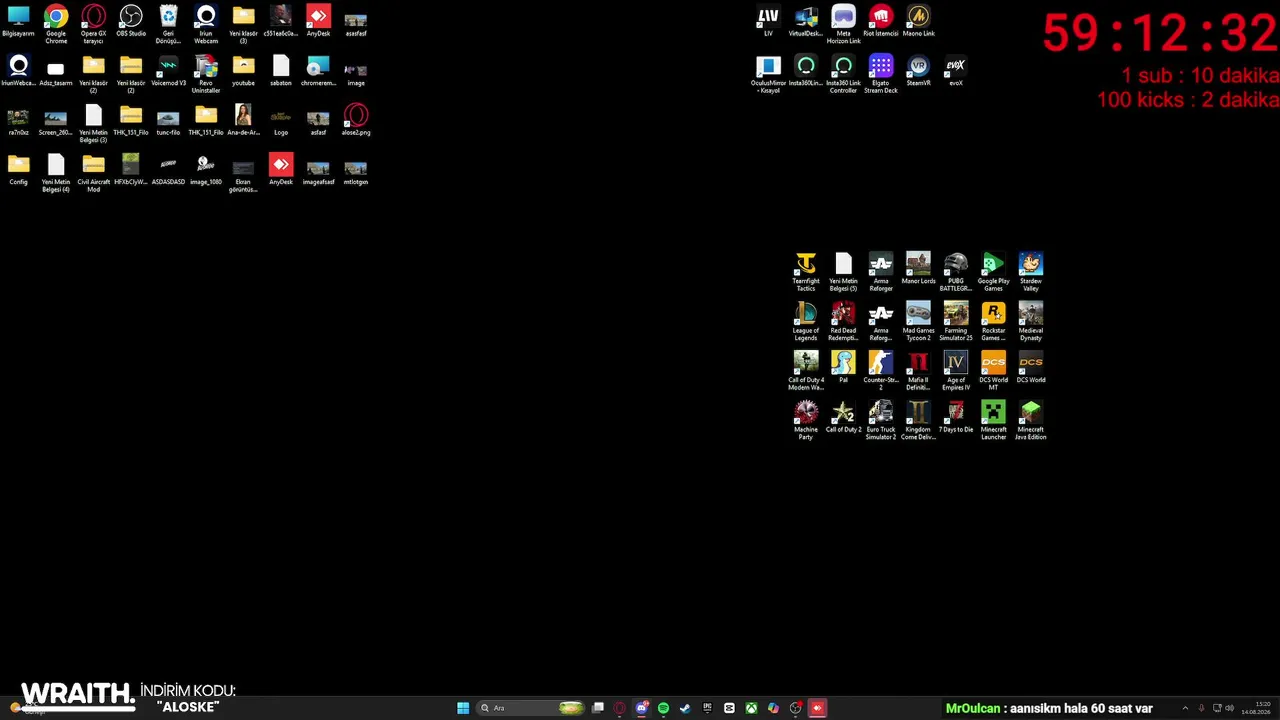Viewport: 1280px width, 720px height.
Task: Select the Euro Truck Simulator 2 shortcut
Action: [x=881, y=421]
